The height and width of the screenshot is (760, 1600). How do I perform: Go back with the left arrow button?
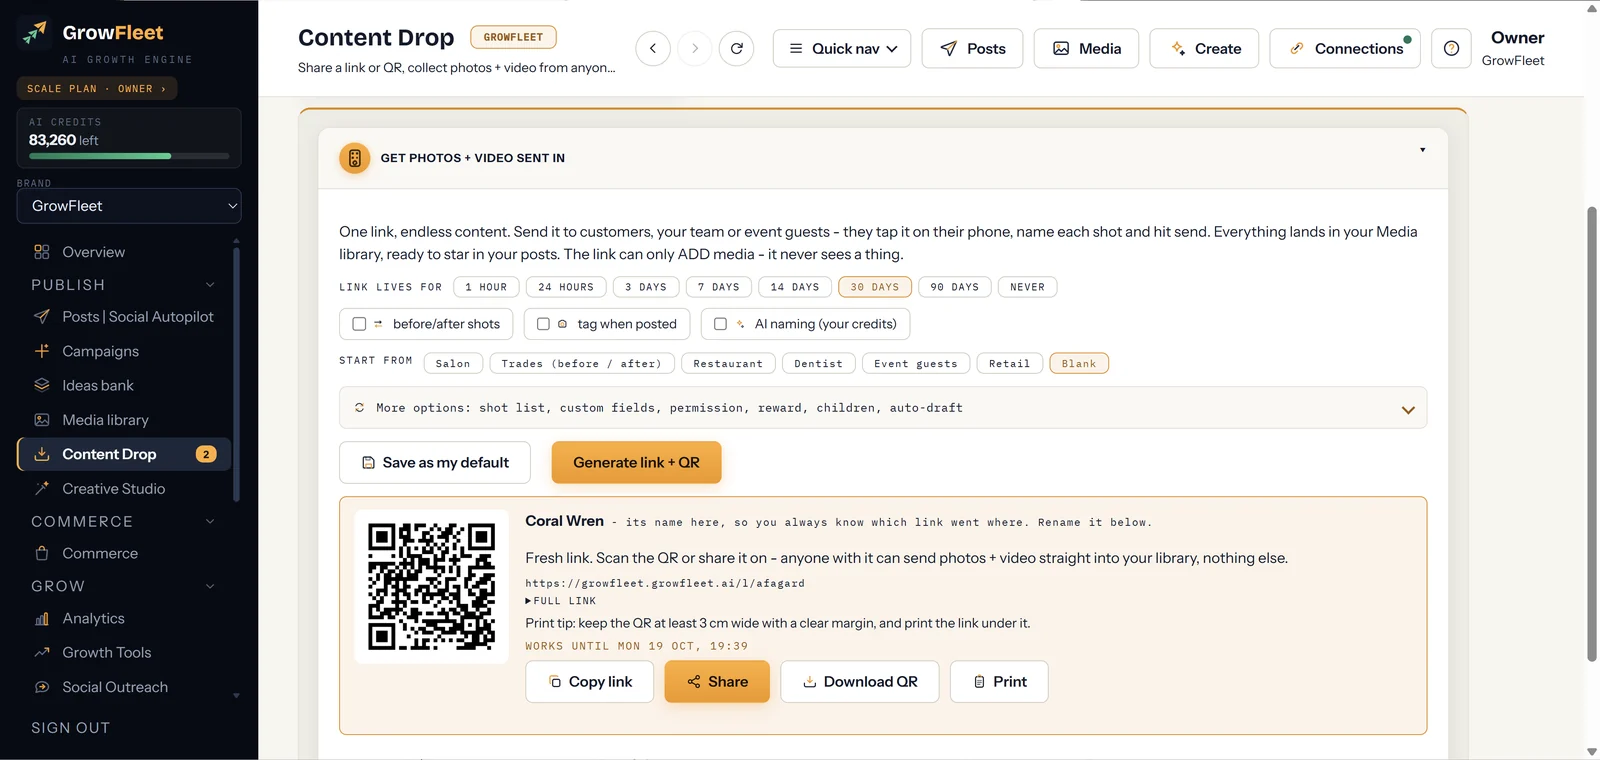tap(653, 48)
